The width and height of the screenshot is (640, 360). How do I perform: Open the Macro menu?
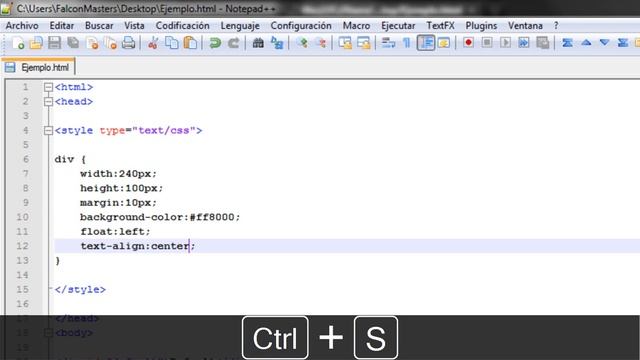point(356,26)
